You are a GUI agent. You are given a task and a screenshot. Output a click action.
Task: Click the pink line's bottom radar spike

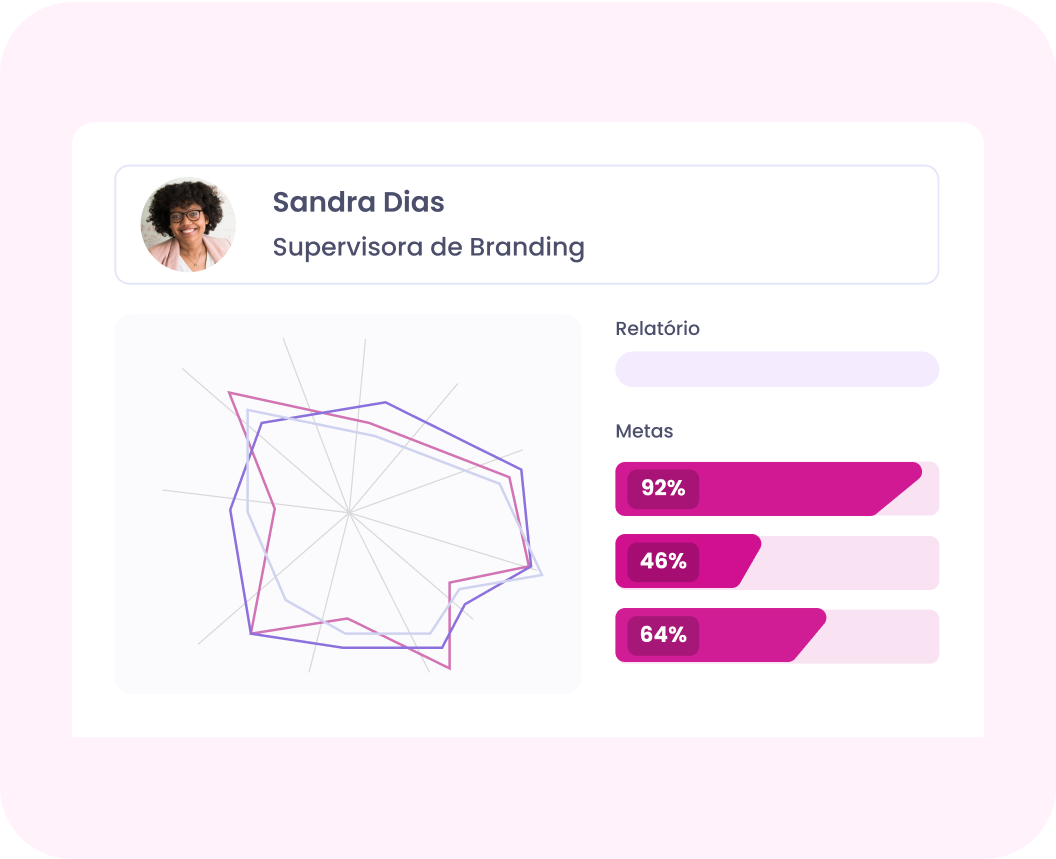449,667
